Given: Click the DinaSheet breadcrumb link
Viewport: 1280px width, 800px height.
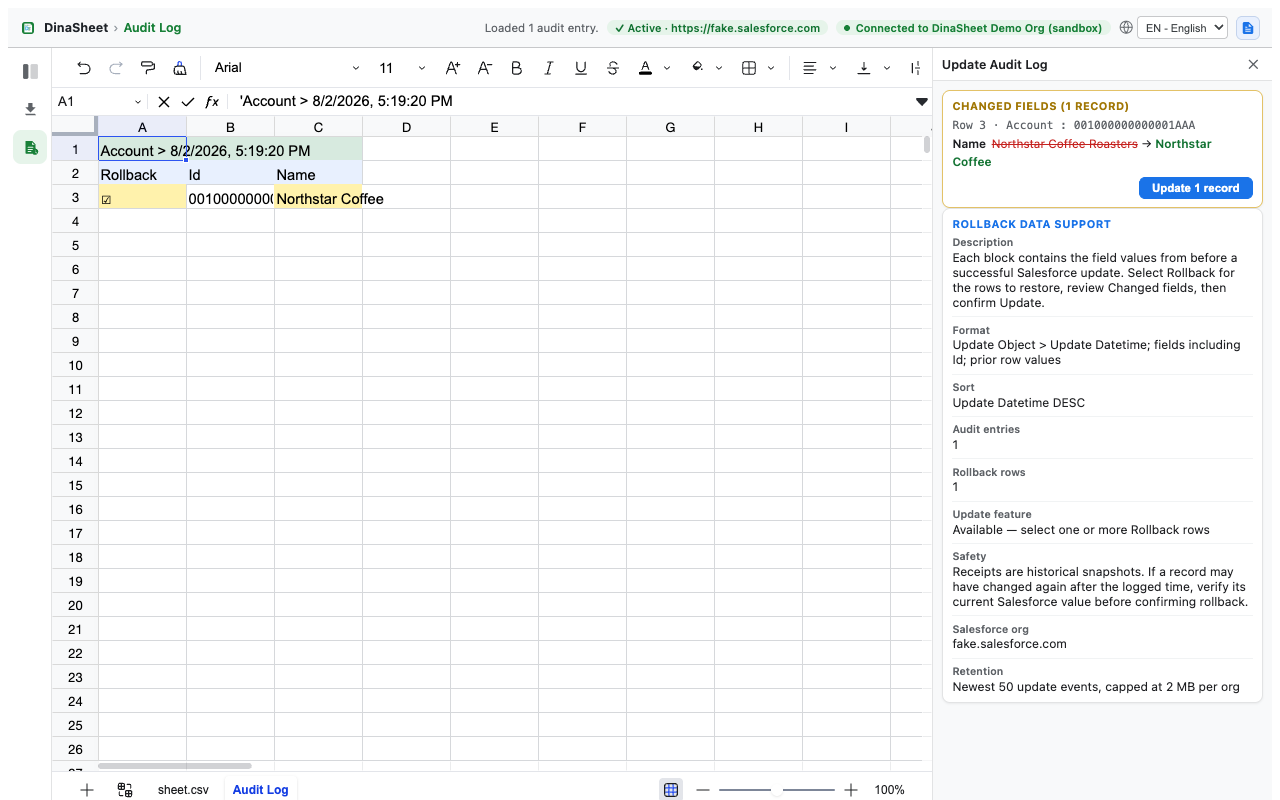Looking at the screenshot, I should coord(76,28).
